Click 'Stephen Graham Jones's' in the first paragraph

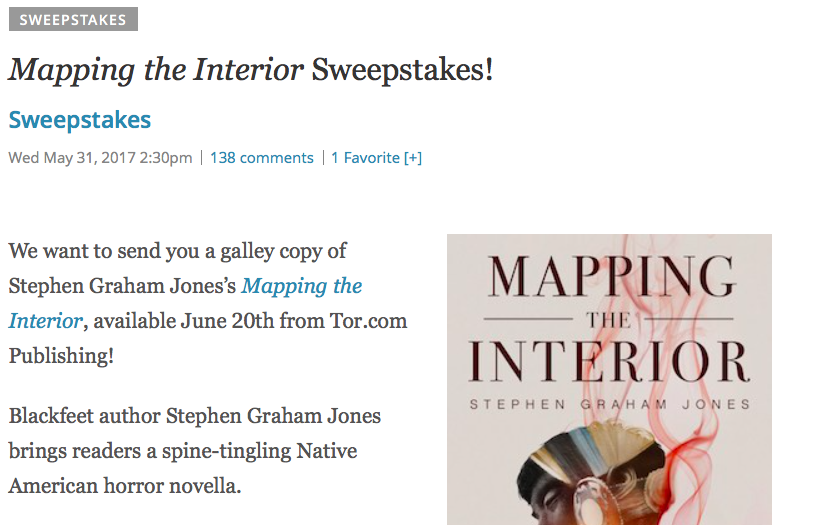coord(122,286)
